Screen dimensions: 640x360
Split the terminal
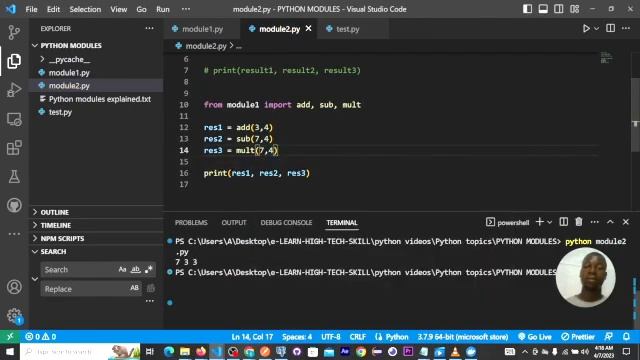point(564,222)
